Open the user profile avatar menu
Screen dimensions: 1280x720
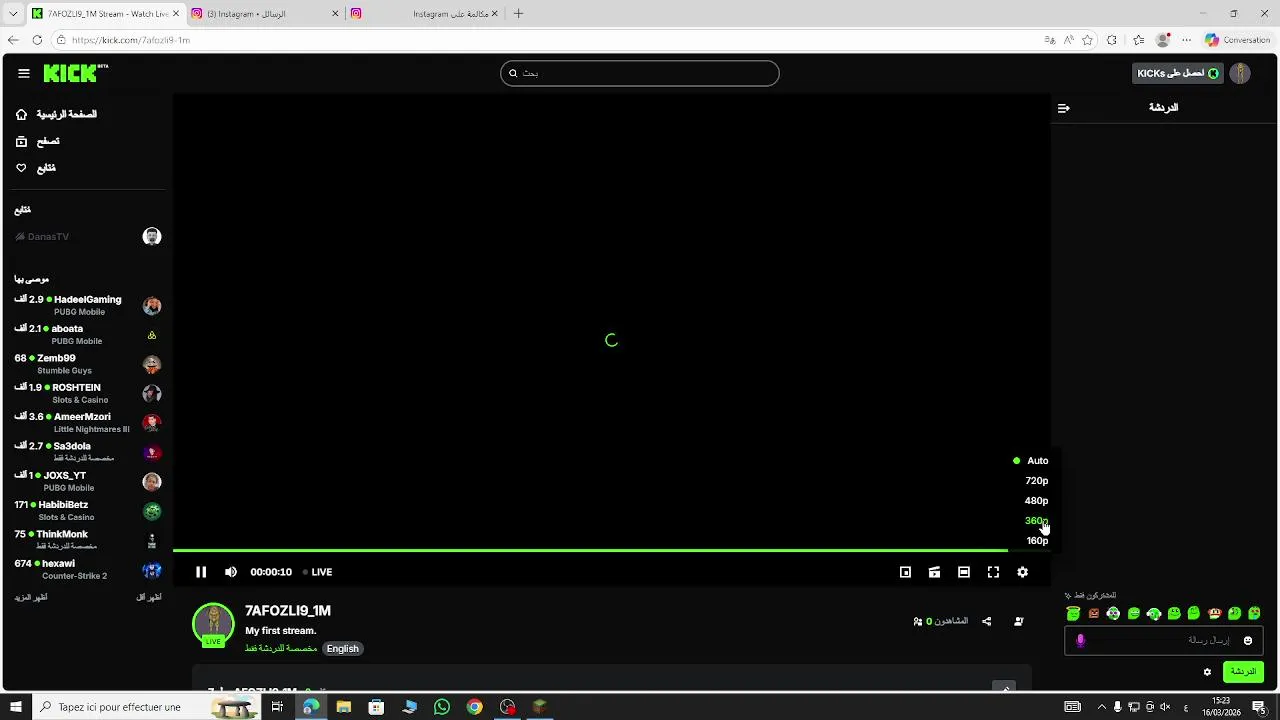click(1240, 73)
